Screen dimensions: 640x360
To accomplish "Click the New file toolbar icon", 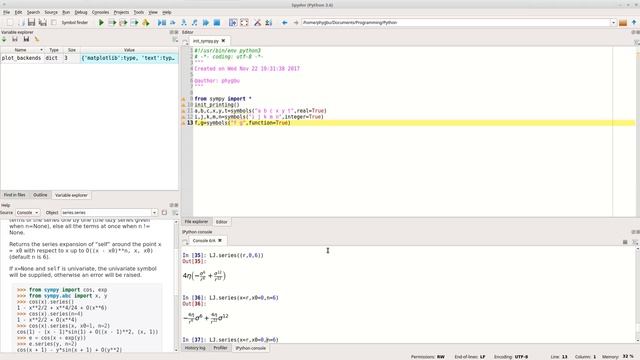I will pos(9,23).
